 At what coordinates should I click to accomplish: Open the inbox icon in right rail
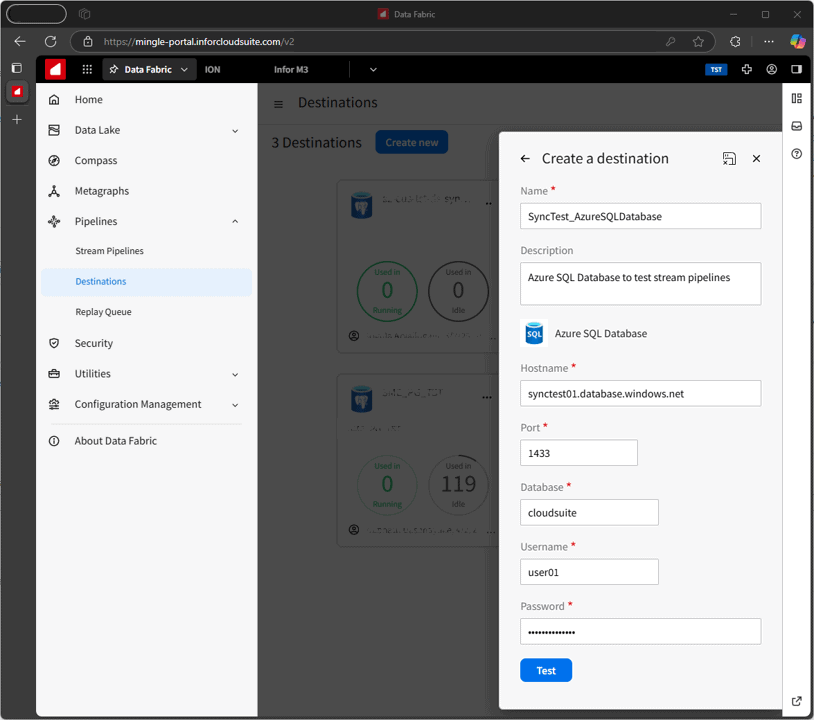click(x=796, y=126)
